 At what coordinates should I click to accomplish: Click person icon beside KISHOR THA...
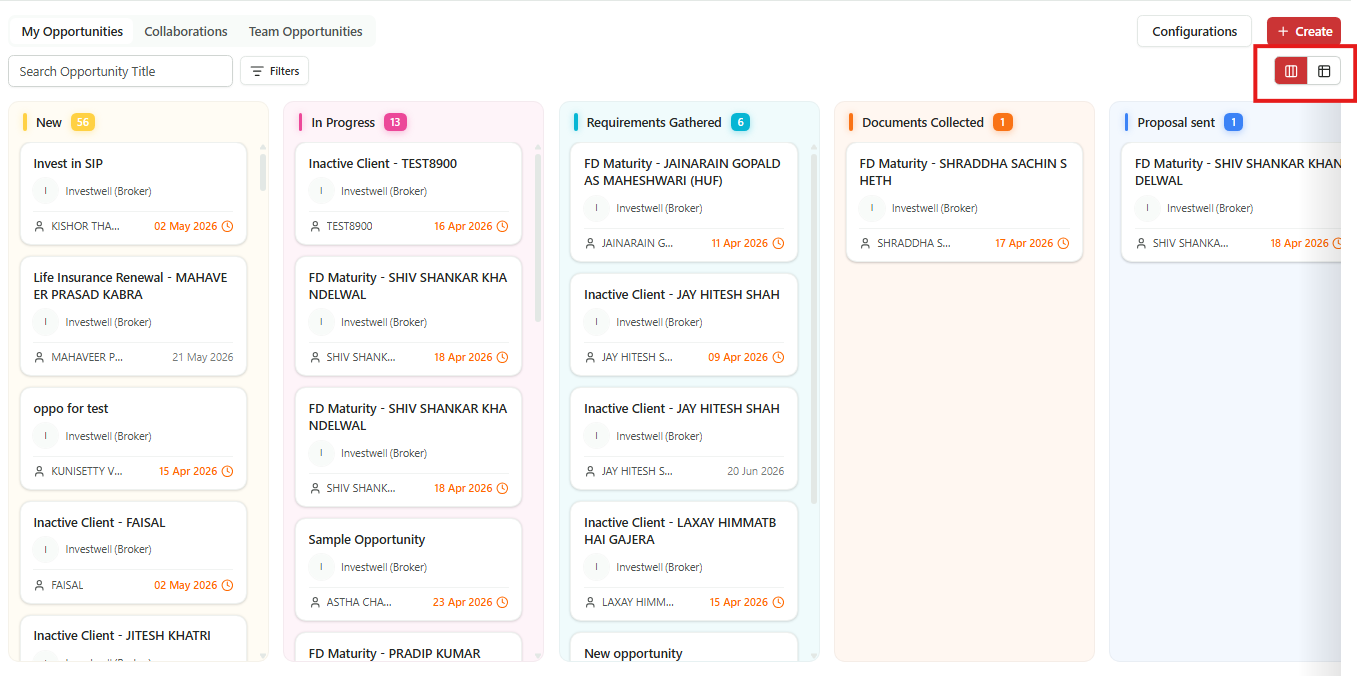pyautogui.click(x=40, y=226)
